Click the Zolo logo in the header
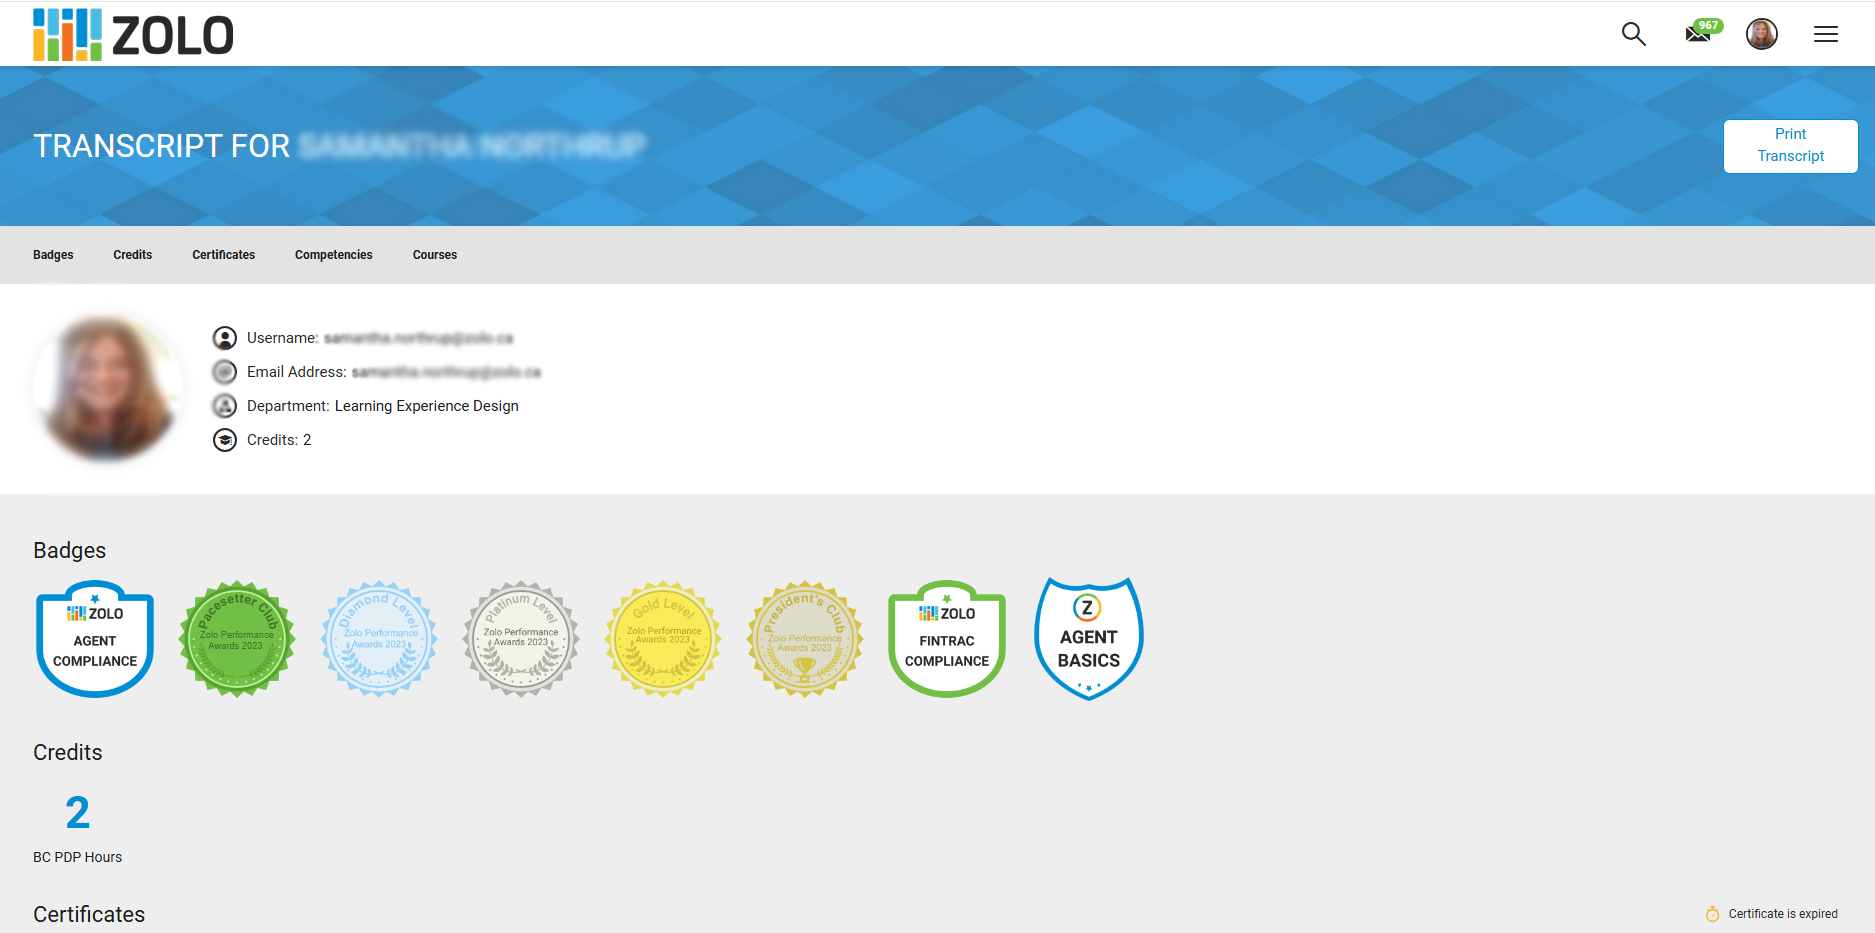 coord(133,35)
